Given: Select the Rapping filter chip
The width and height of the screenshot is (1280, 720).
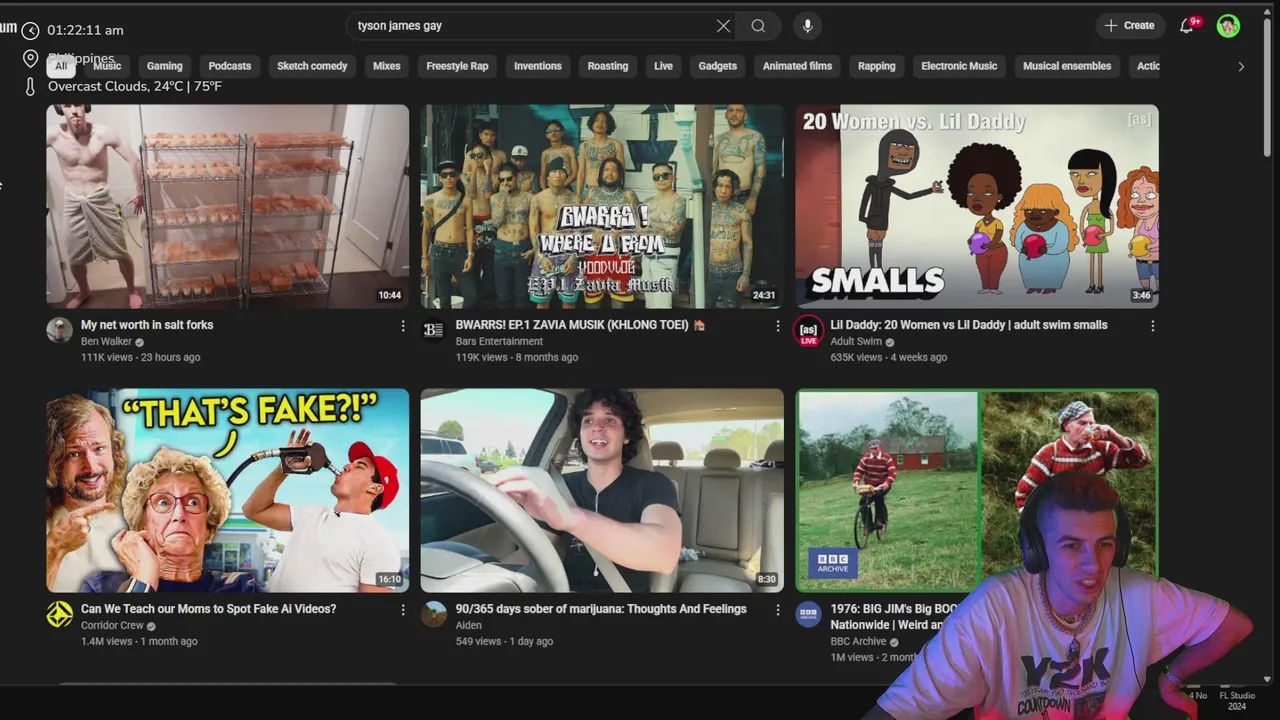Looking at the screenshot, I should pyautogui.click(x=877, y=66).
